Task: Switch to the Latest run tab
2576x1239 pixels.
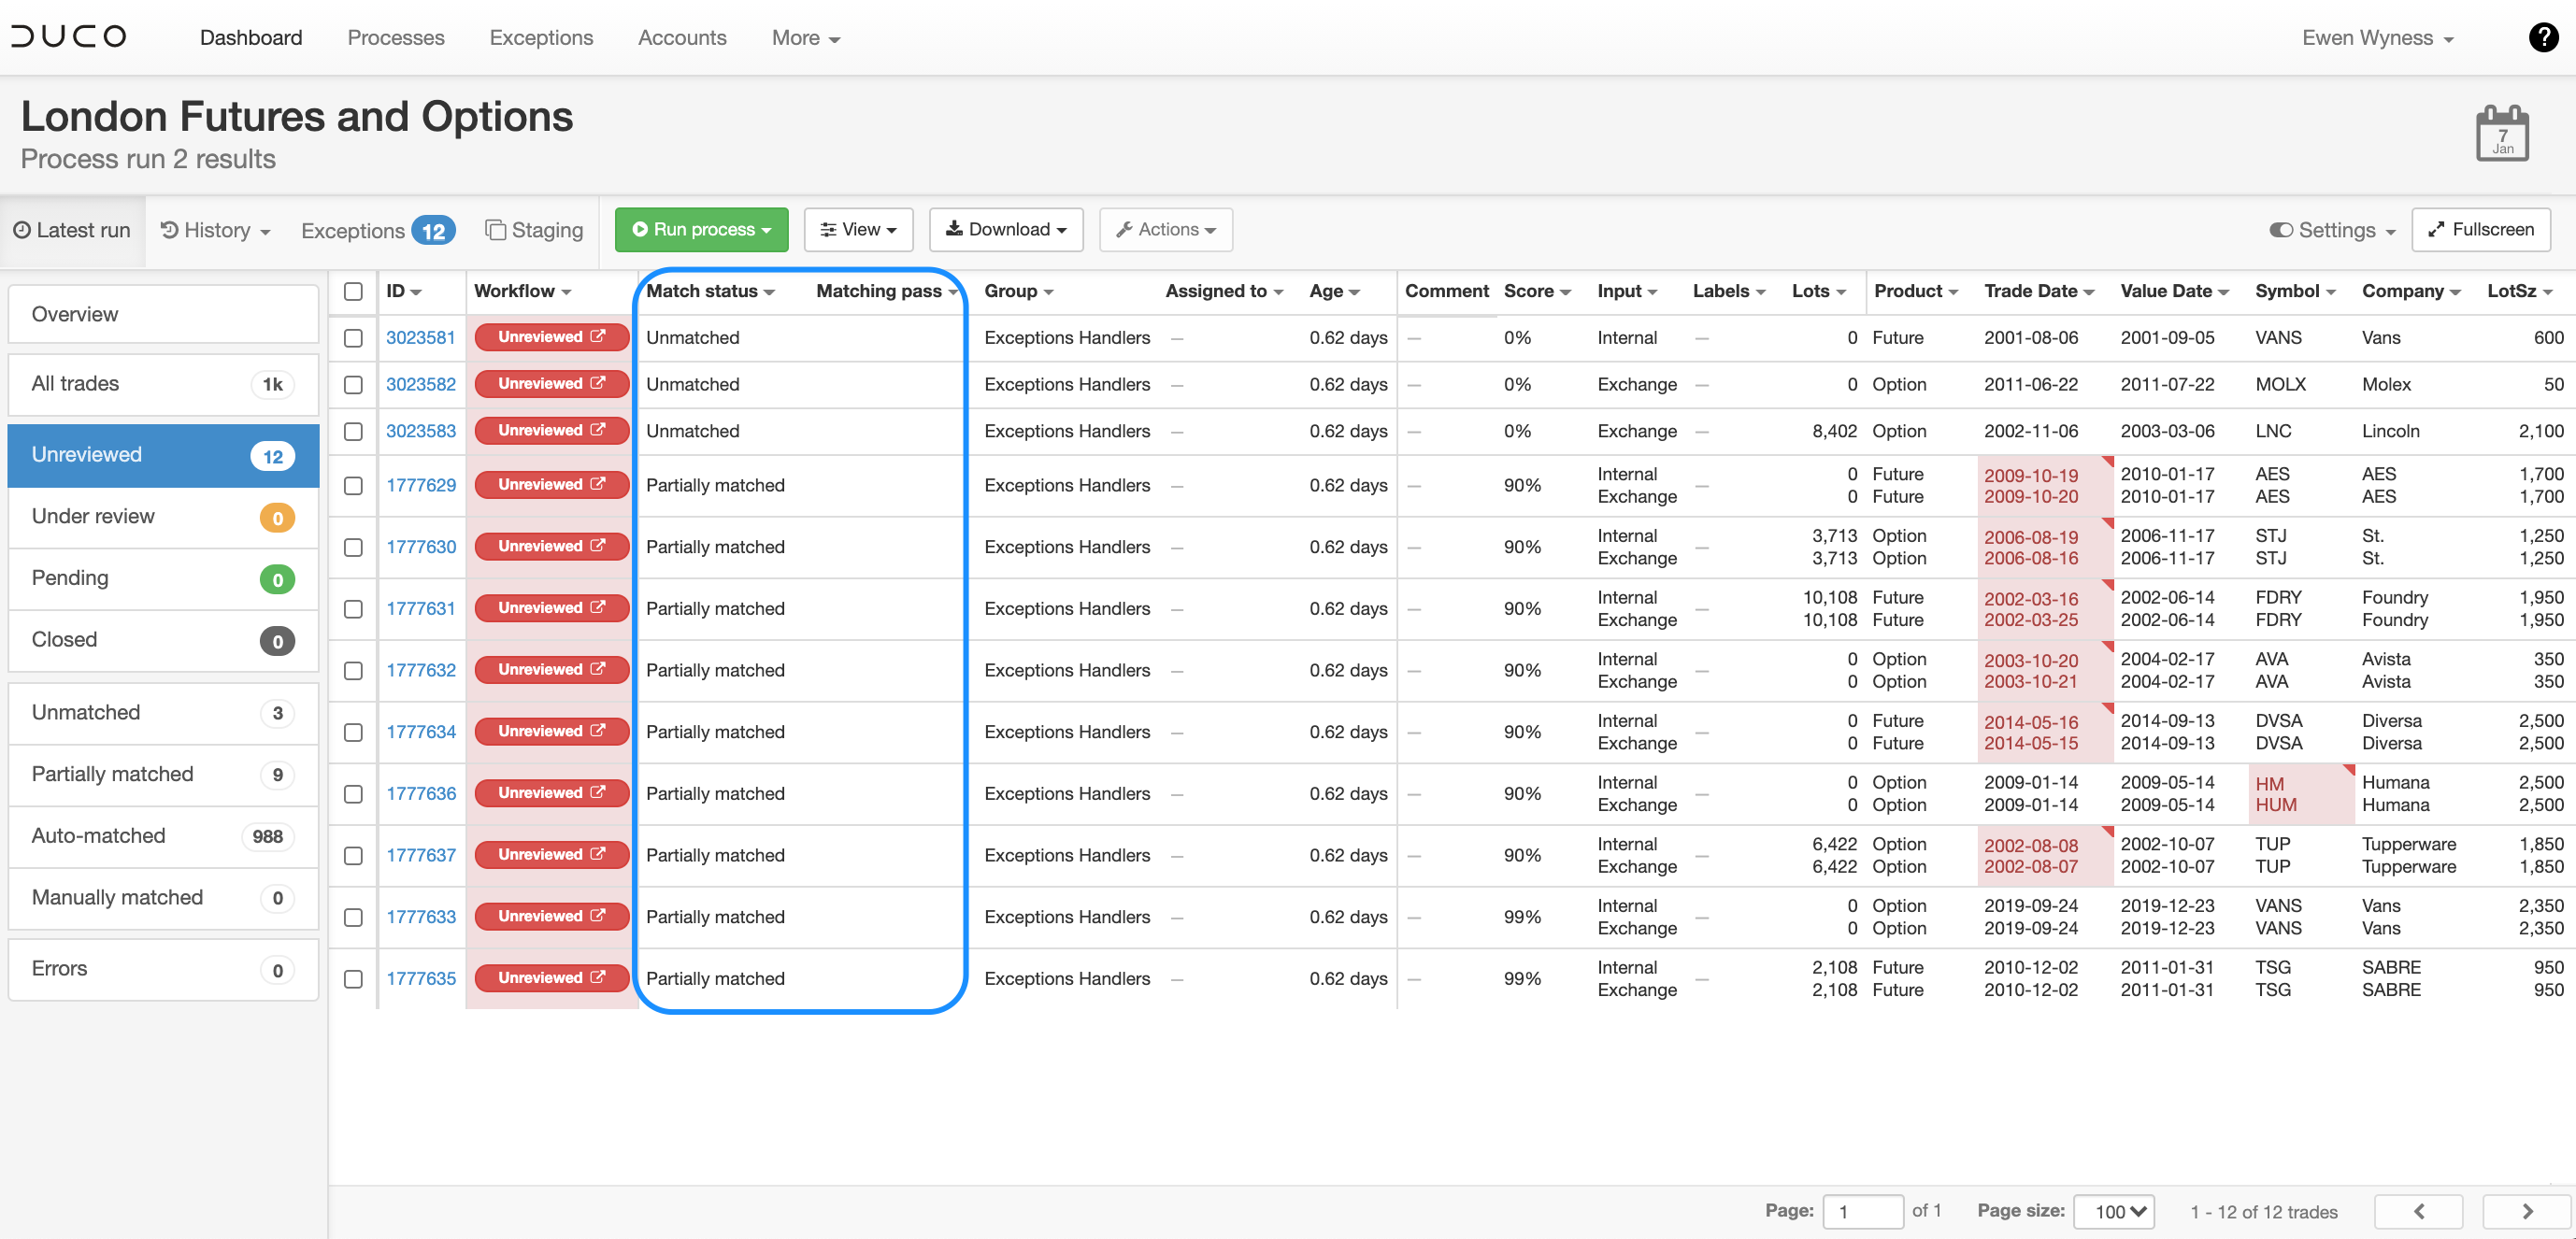Action: 72,230
